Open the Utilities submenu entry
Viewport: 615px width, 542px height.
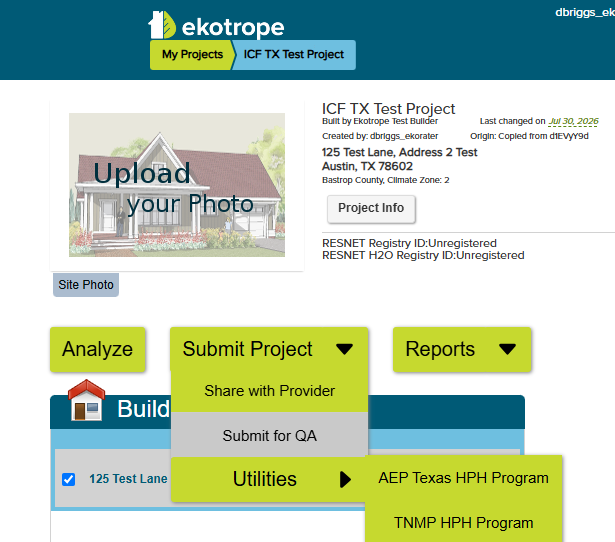pyautogui.click(x=269, y=479)
